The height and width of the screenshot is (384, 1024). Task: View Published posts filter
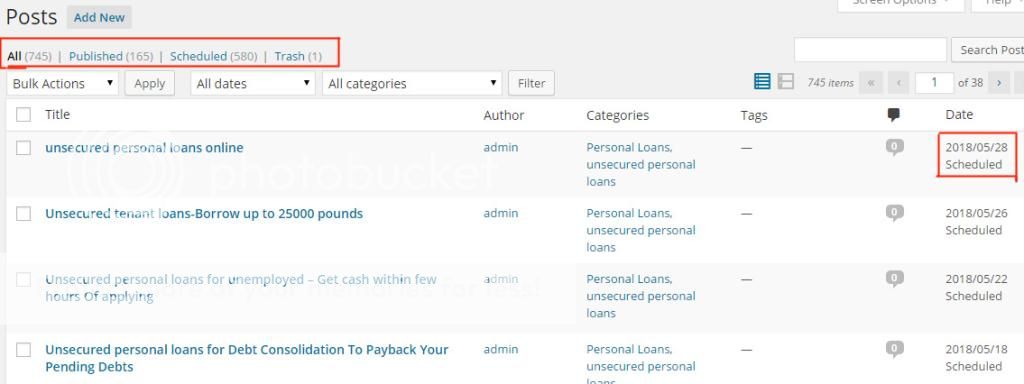[96, 56]
